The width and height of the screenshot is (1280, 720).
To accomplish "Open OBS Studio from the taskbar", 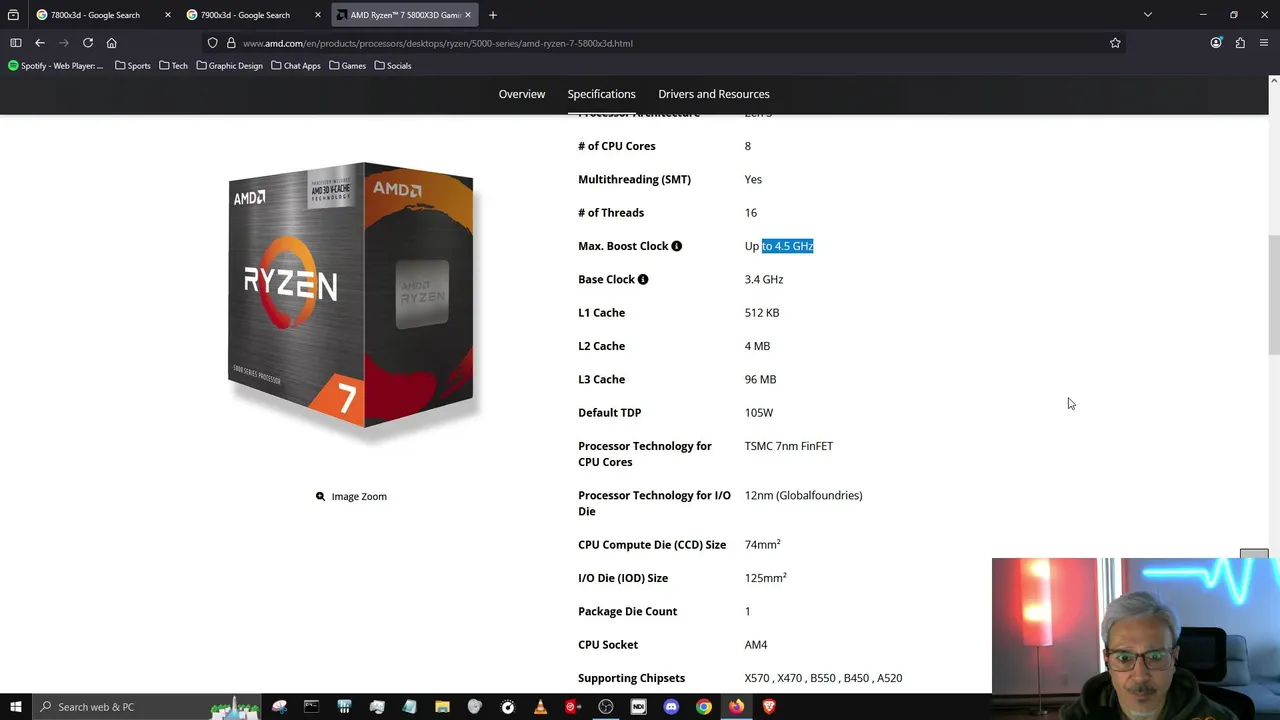I will pyautogui.click(x=606, y=707).
